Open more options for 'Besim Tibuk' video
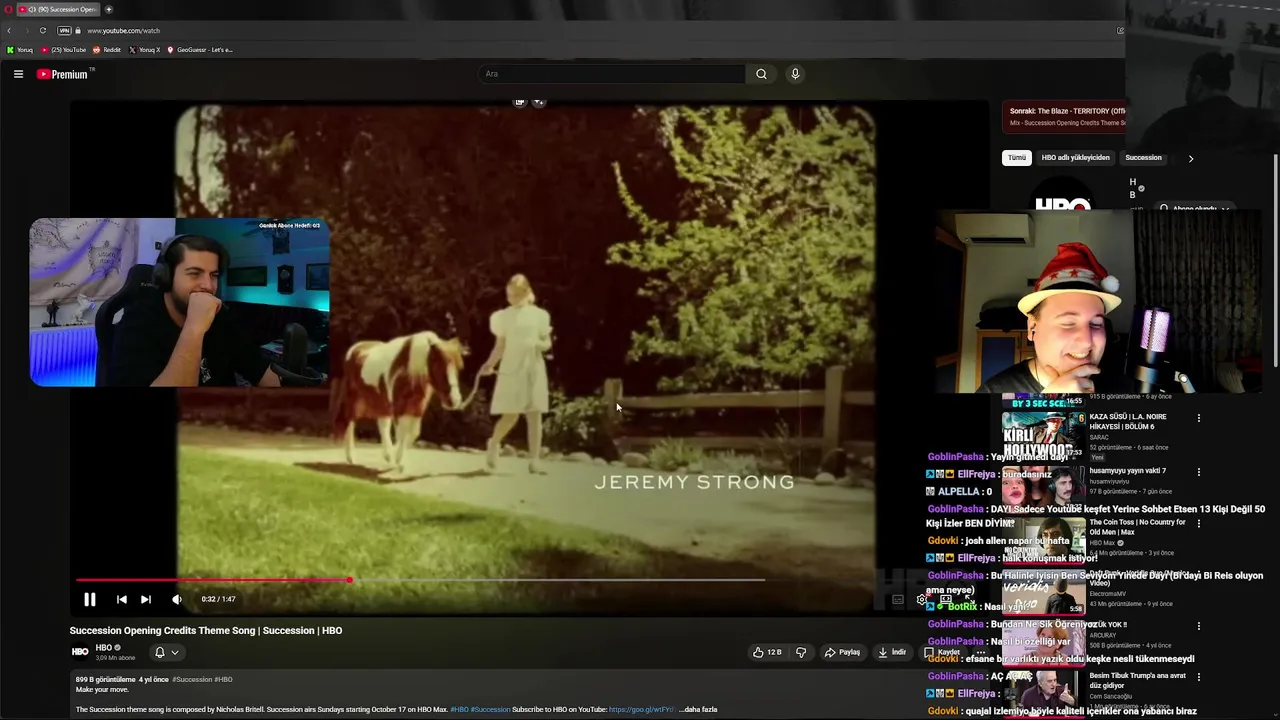 pos(1199,677)
